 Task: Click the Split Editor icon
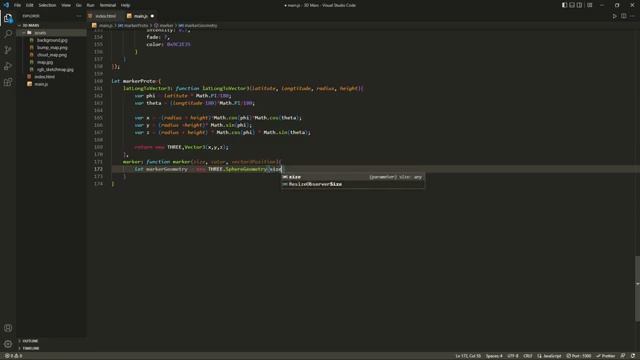(623, 16)
